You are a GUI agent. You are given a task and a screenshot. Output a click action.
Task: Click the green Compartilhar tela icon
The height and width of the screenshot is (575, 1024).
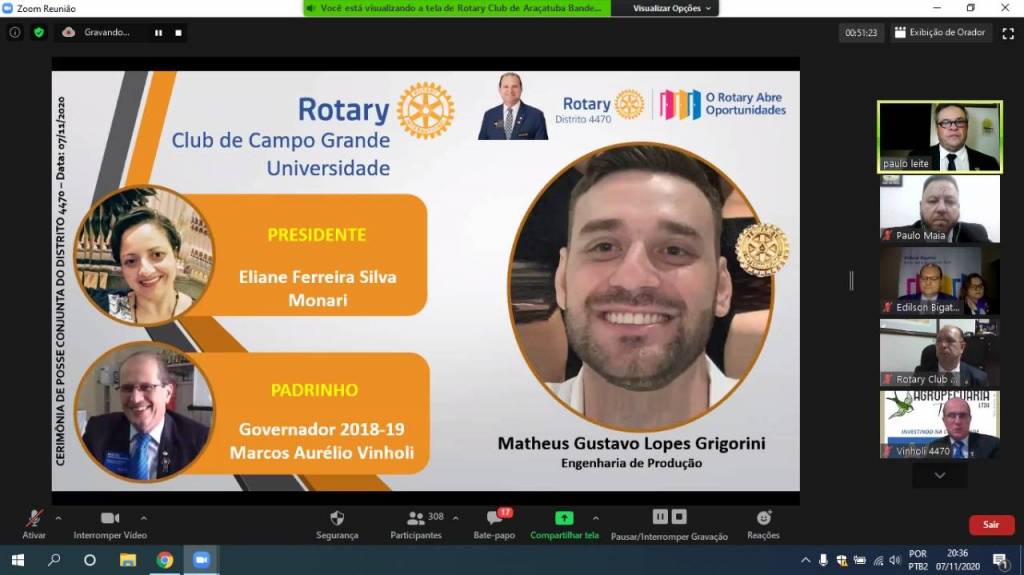pyautogui.click(x=564, y=518)
